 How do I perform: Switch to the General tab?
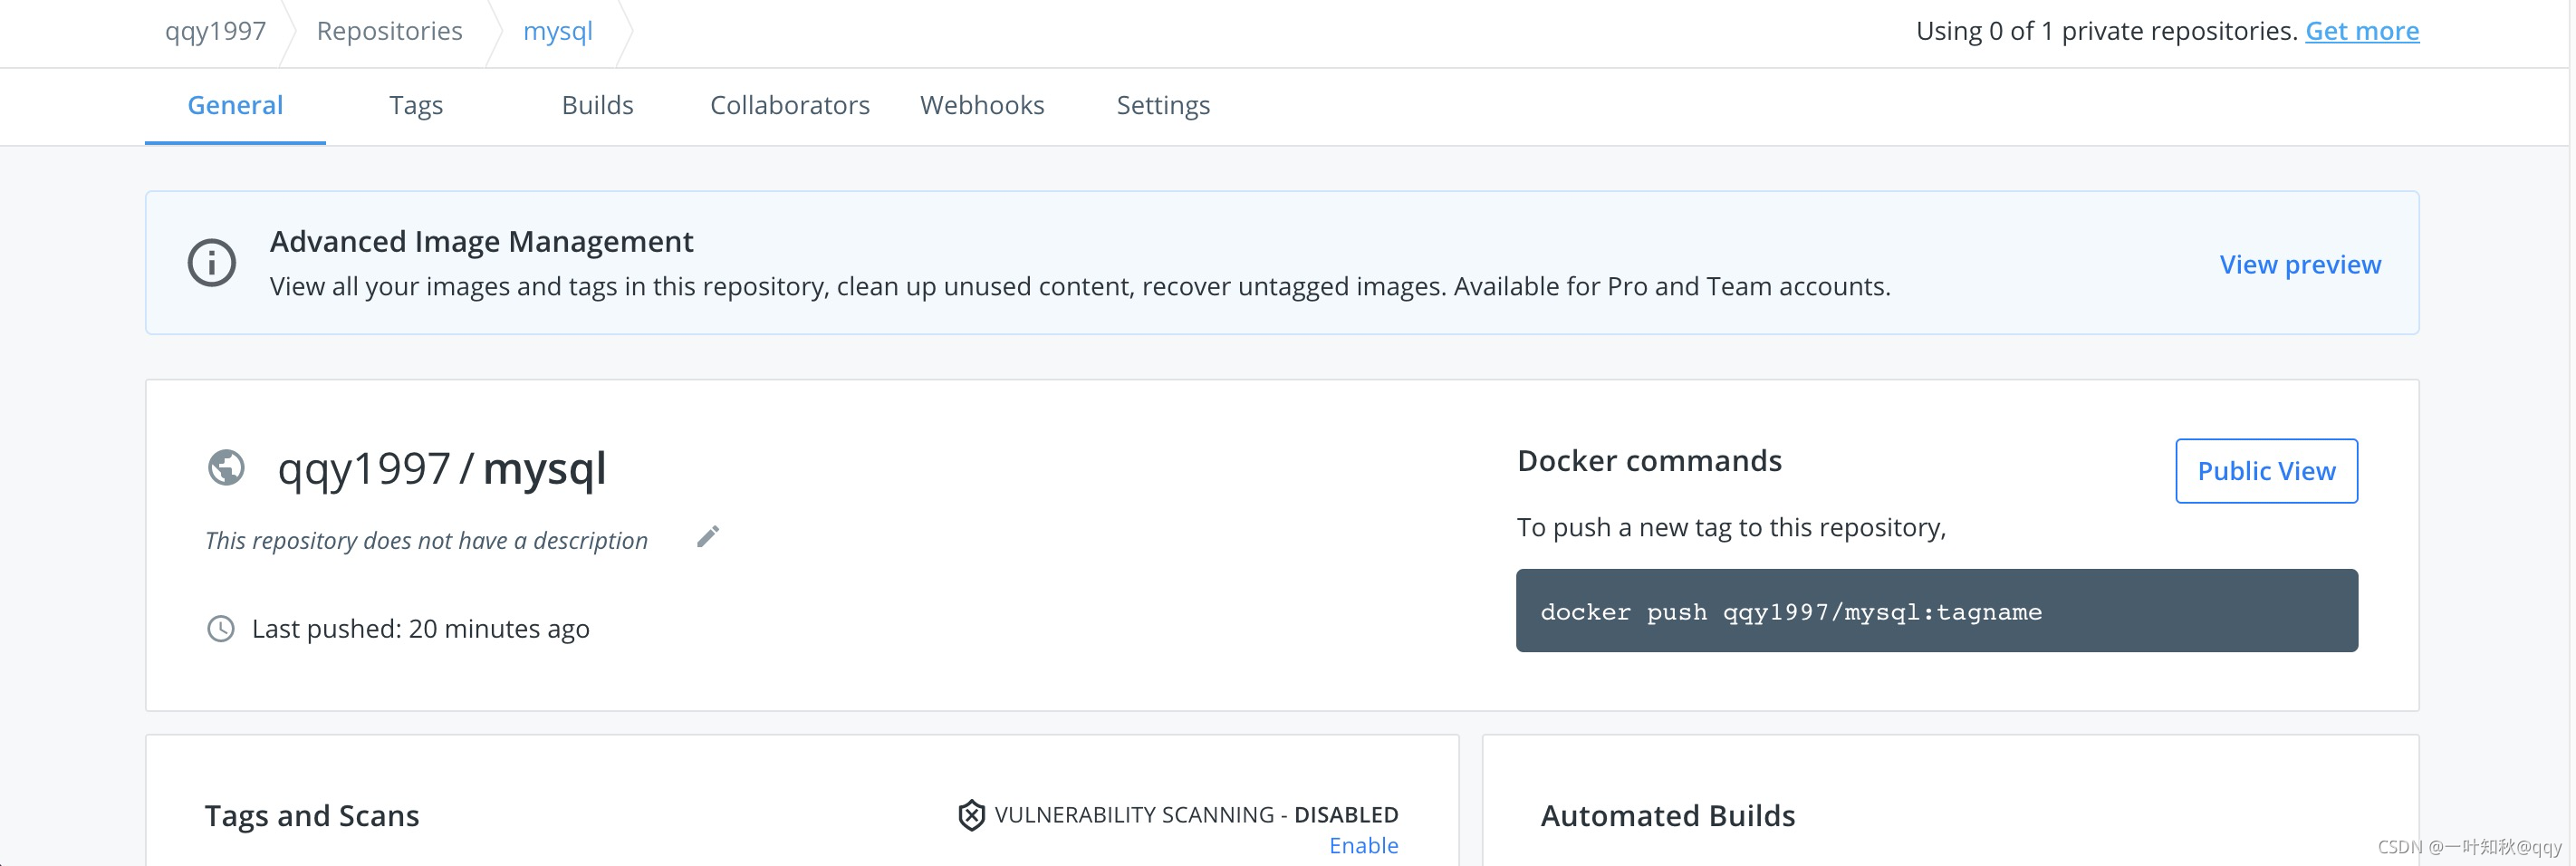coord(235,105)
